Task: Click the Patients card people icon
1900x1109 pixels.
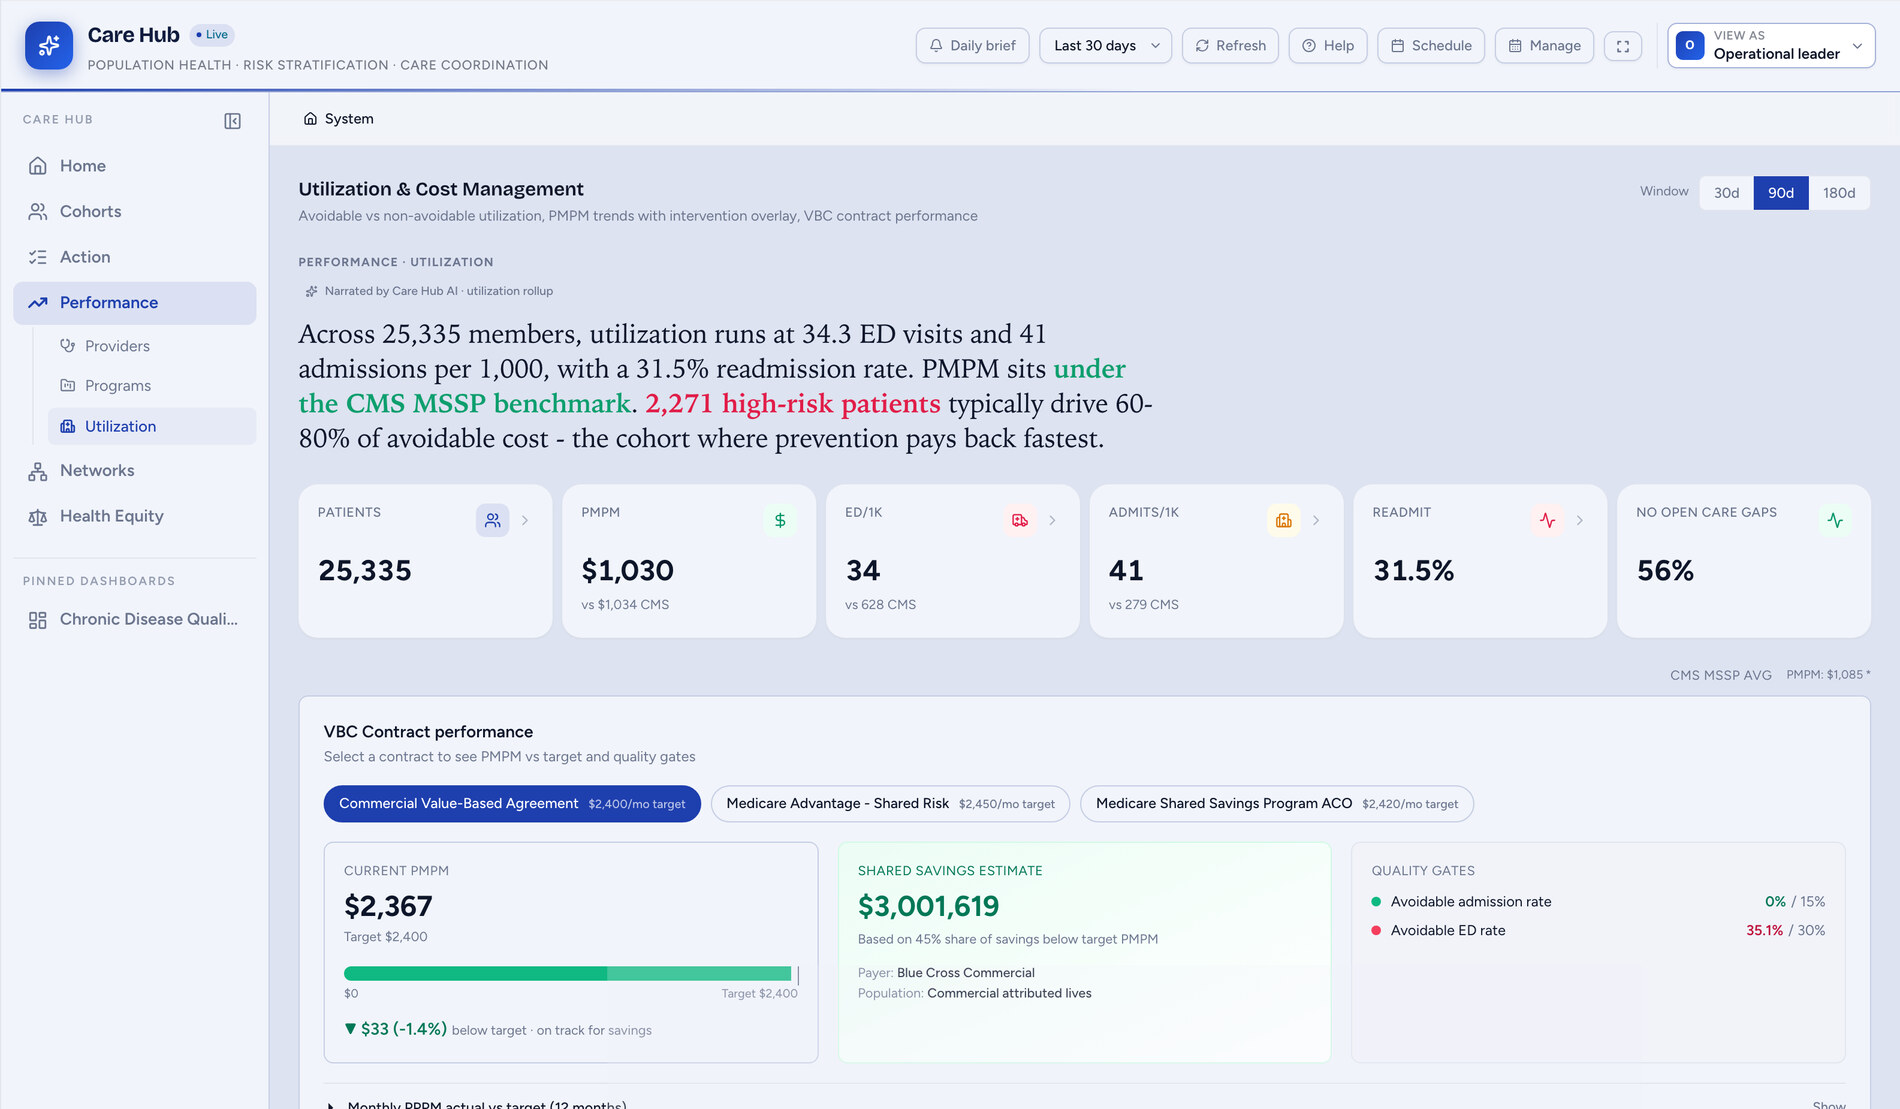Action: pyautogui.click(x=492, y=520)
